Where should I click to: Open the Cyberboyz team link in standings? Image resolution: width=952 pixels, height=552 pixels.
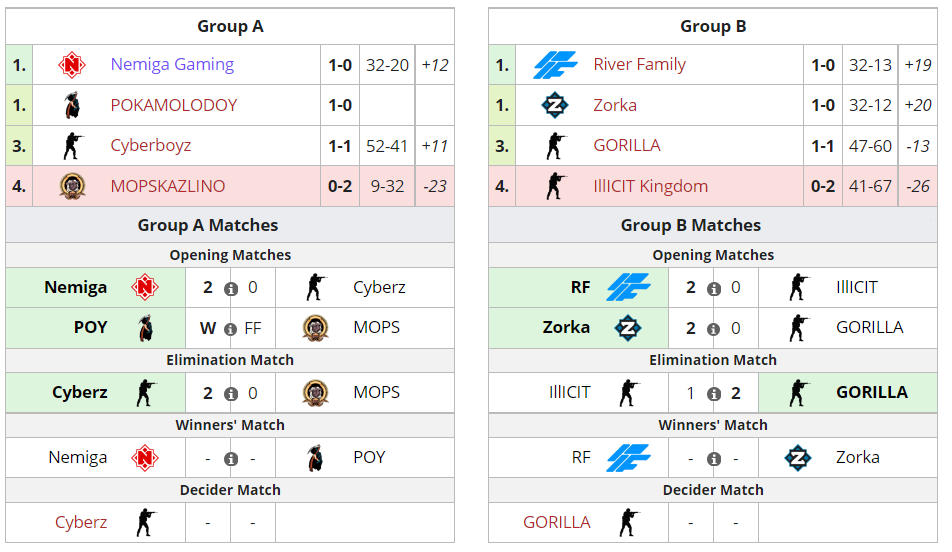click(151, 146)
